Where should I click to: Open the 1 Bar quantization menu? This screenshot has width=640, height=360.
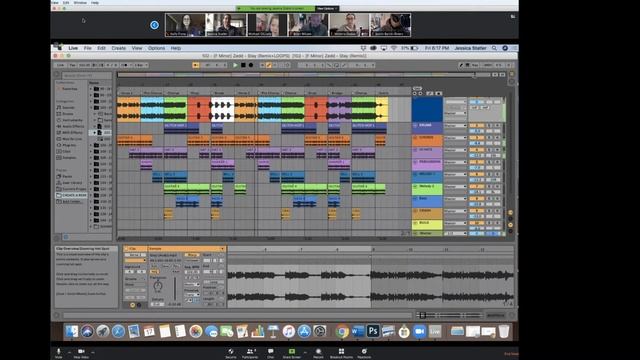click(141, 65)
